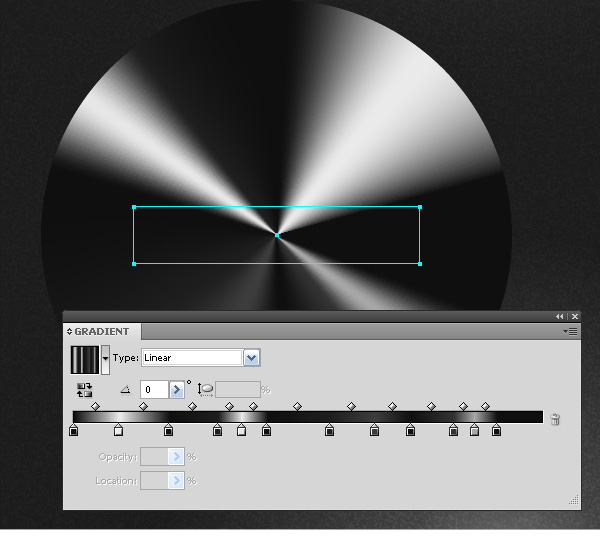Close the Gradient panel

click(575, 316)
